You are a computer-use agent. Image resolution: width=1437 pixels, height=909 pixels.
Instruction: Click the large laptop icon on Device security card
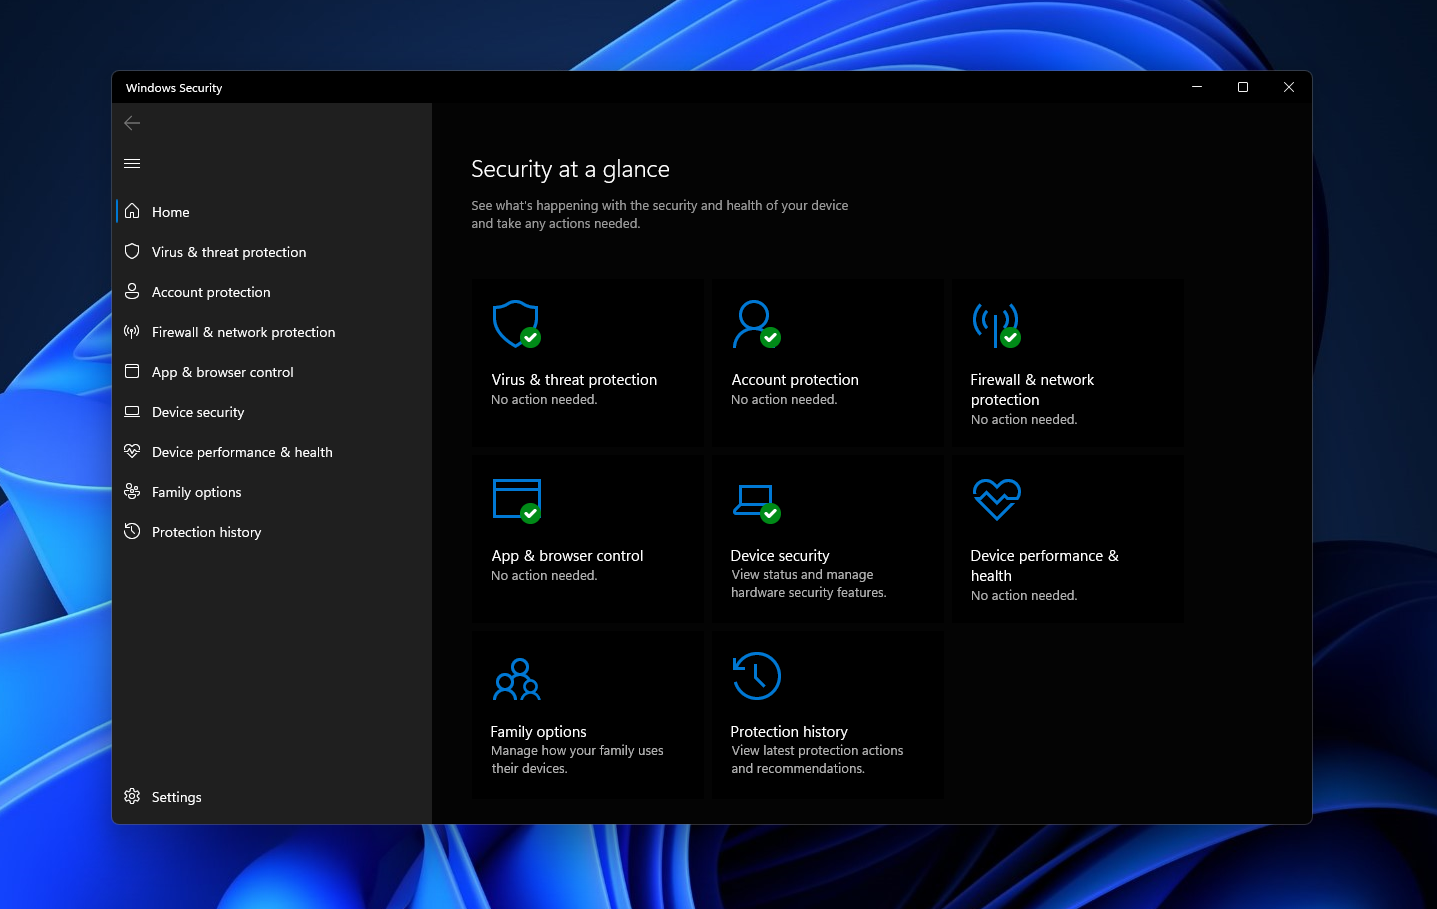(756, 504)
